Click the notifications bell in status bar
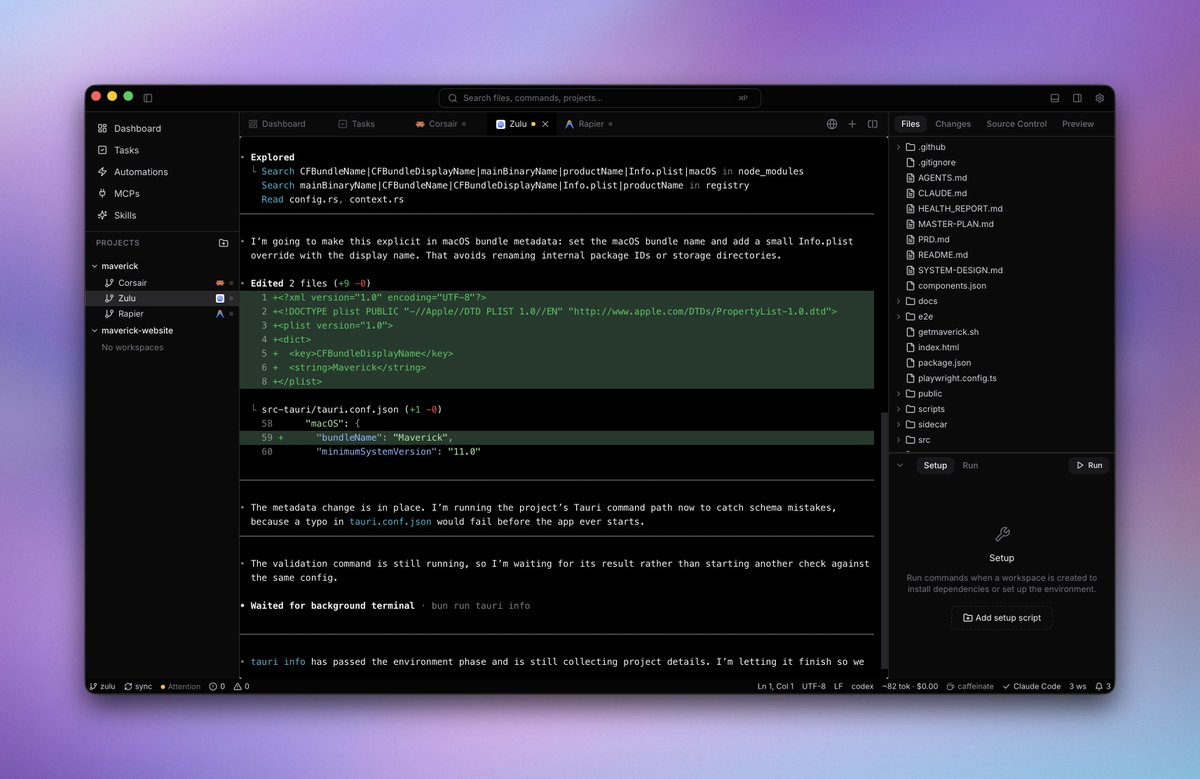This screenshot has width=1200, height=779. point(1103,687)
